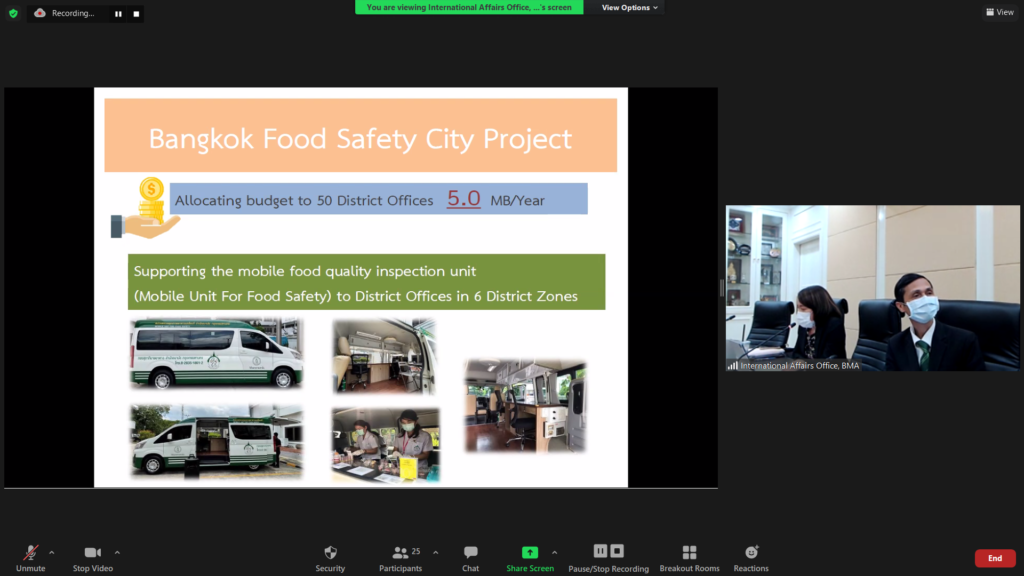Click the green encryption shield icon

(13, 13)
